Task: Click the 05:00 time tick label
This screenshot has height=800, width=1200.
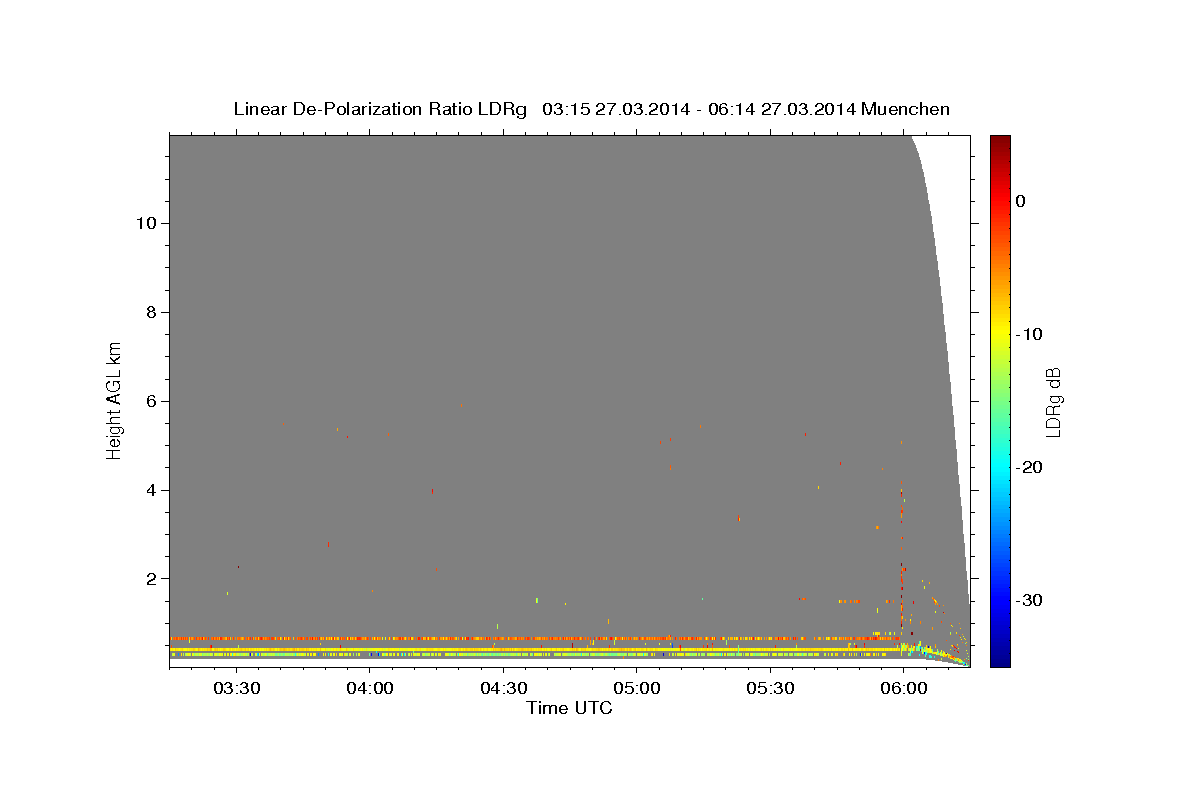Action: pos(637,688)
